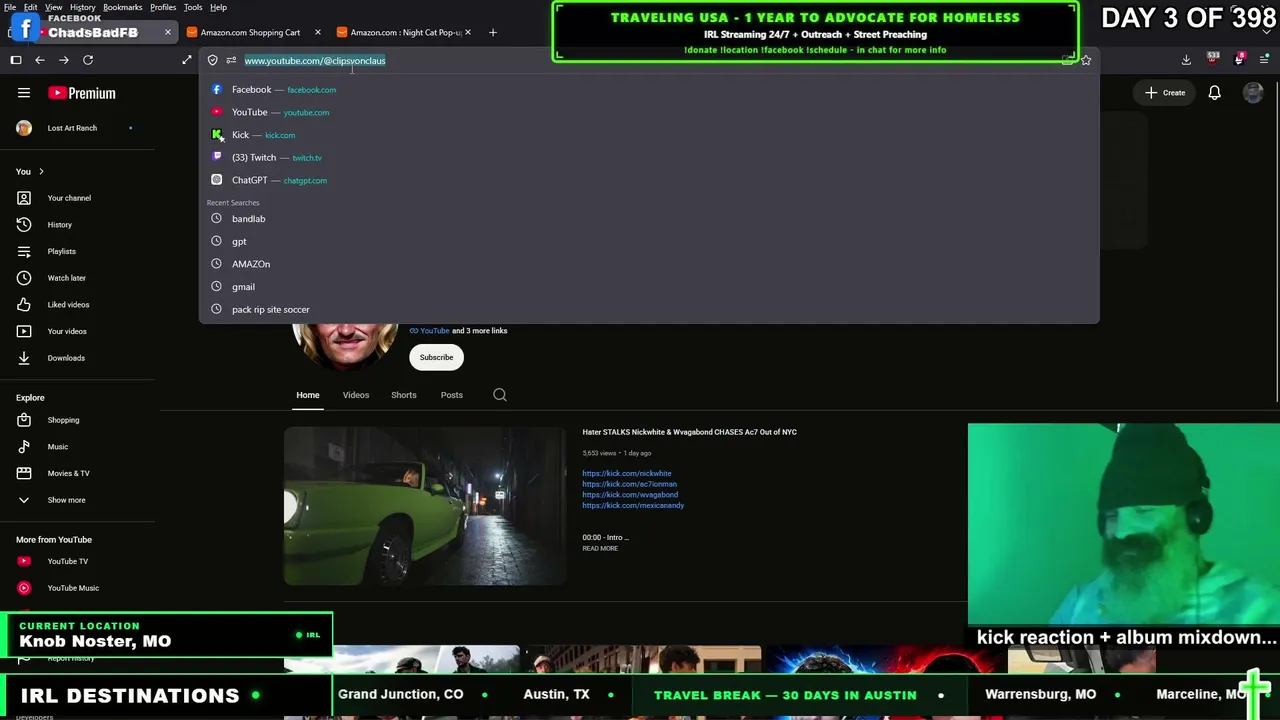1280x720 pixels.
Task: Open the kick.com/ac7ionman link
Action: [x=630, y=484]
